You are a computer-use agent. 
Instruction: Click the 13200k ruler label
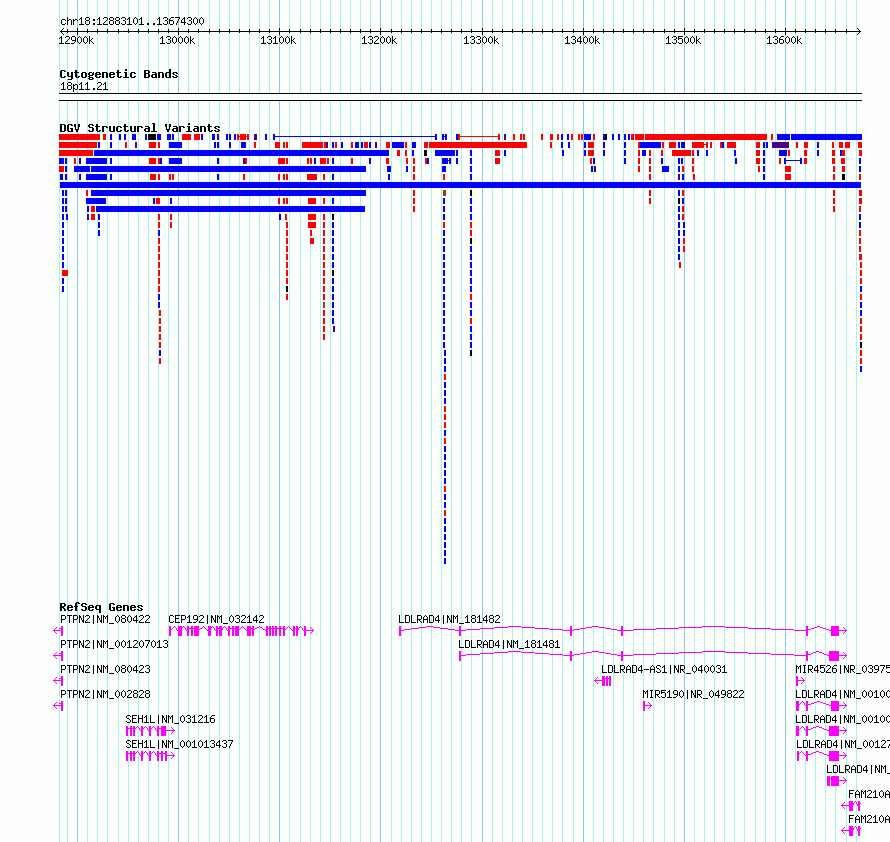pos(379,40)
